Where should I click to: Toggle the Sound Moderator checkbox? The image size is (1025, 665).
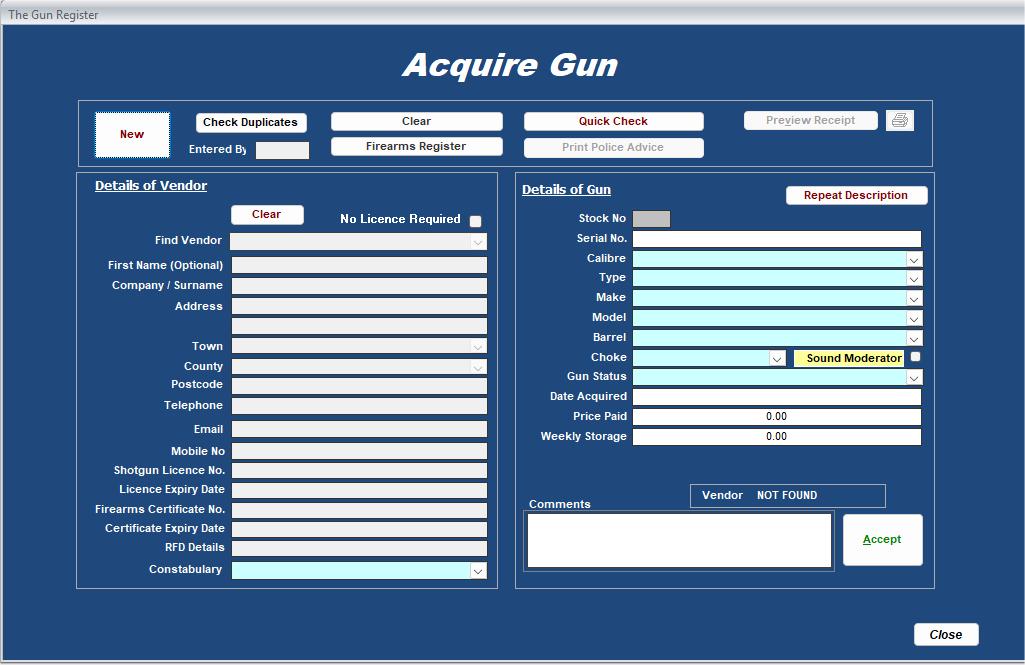(913, 357)
